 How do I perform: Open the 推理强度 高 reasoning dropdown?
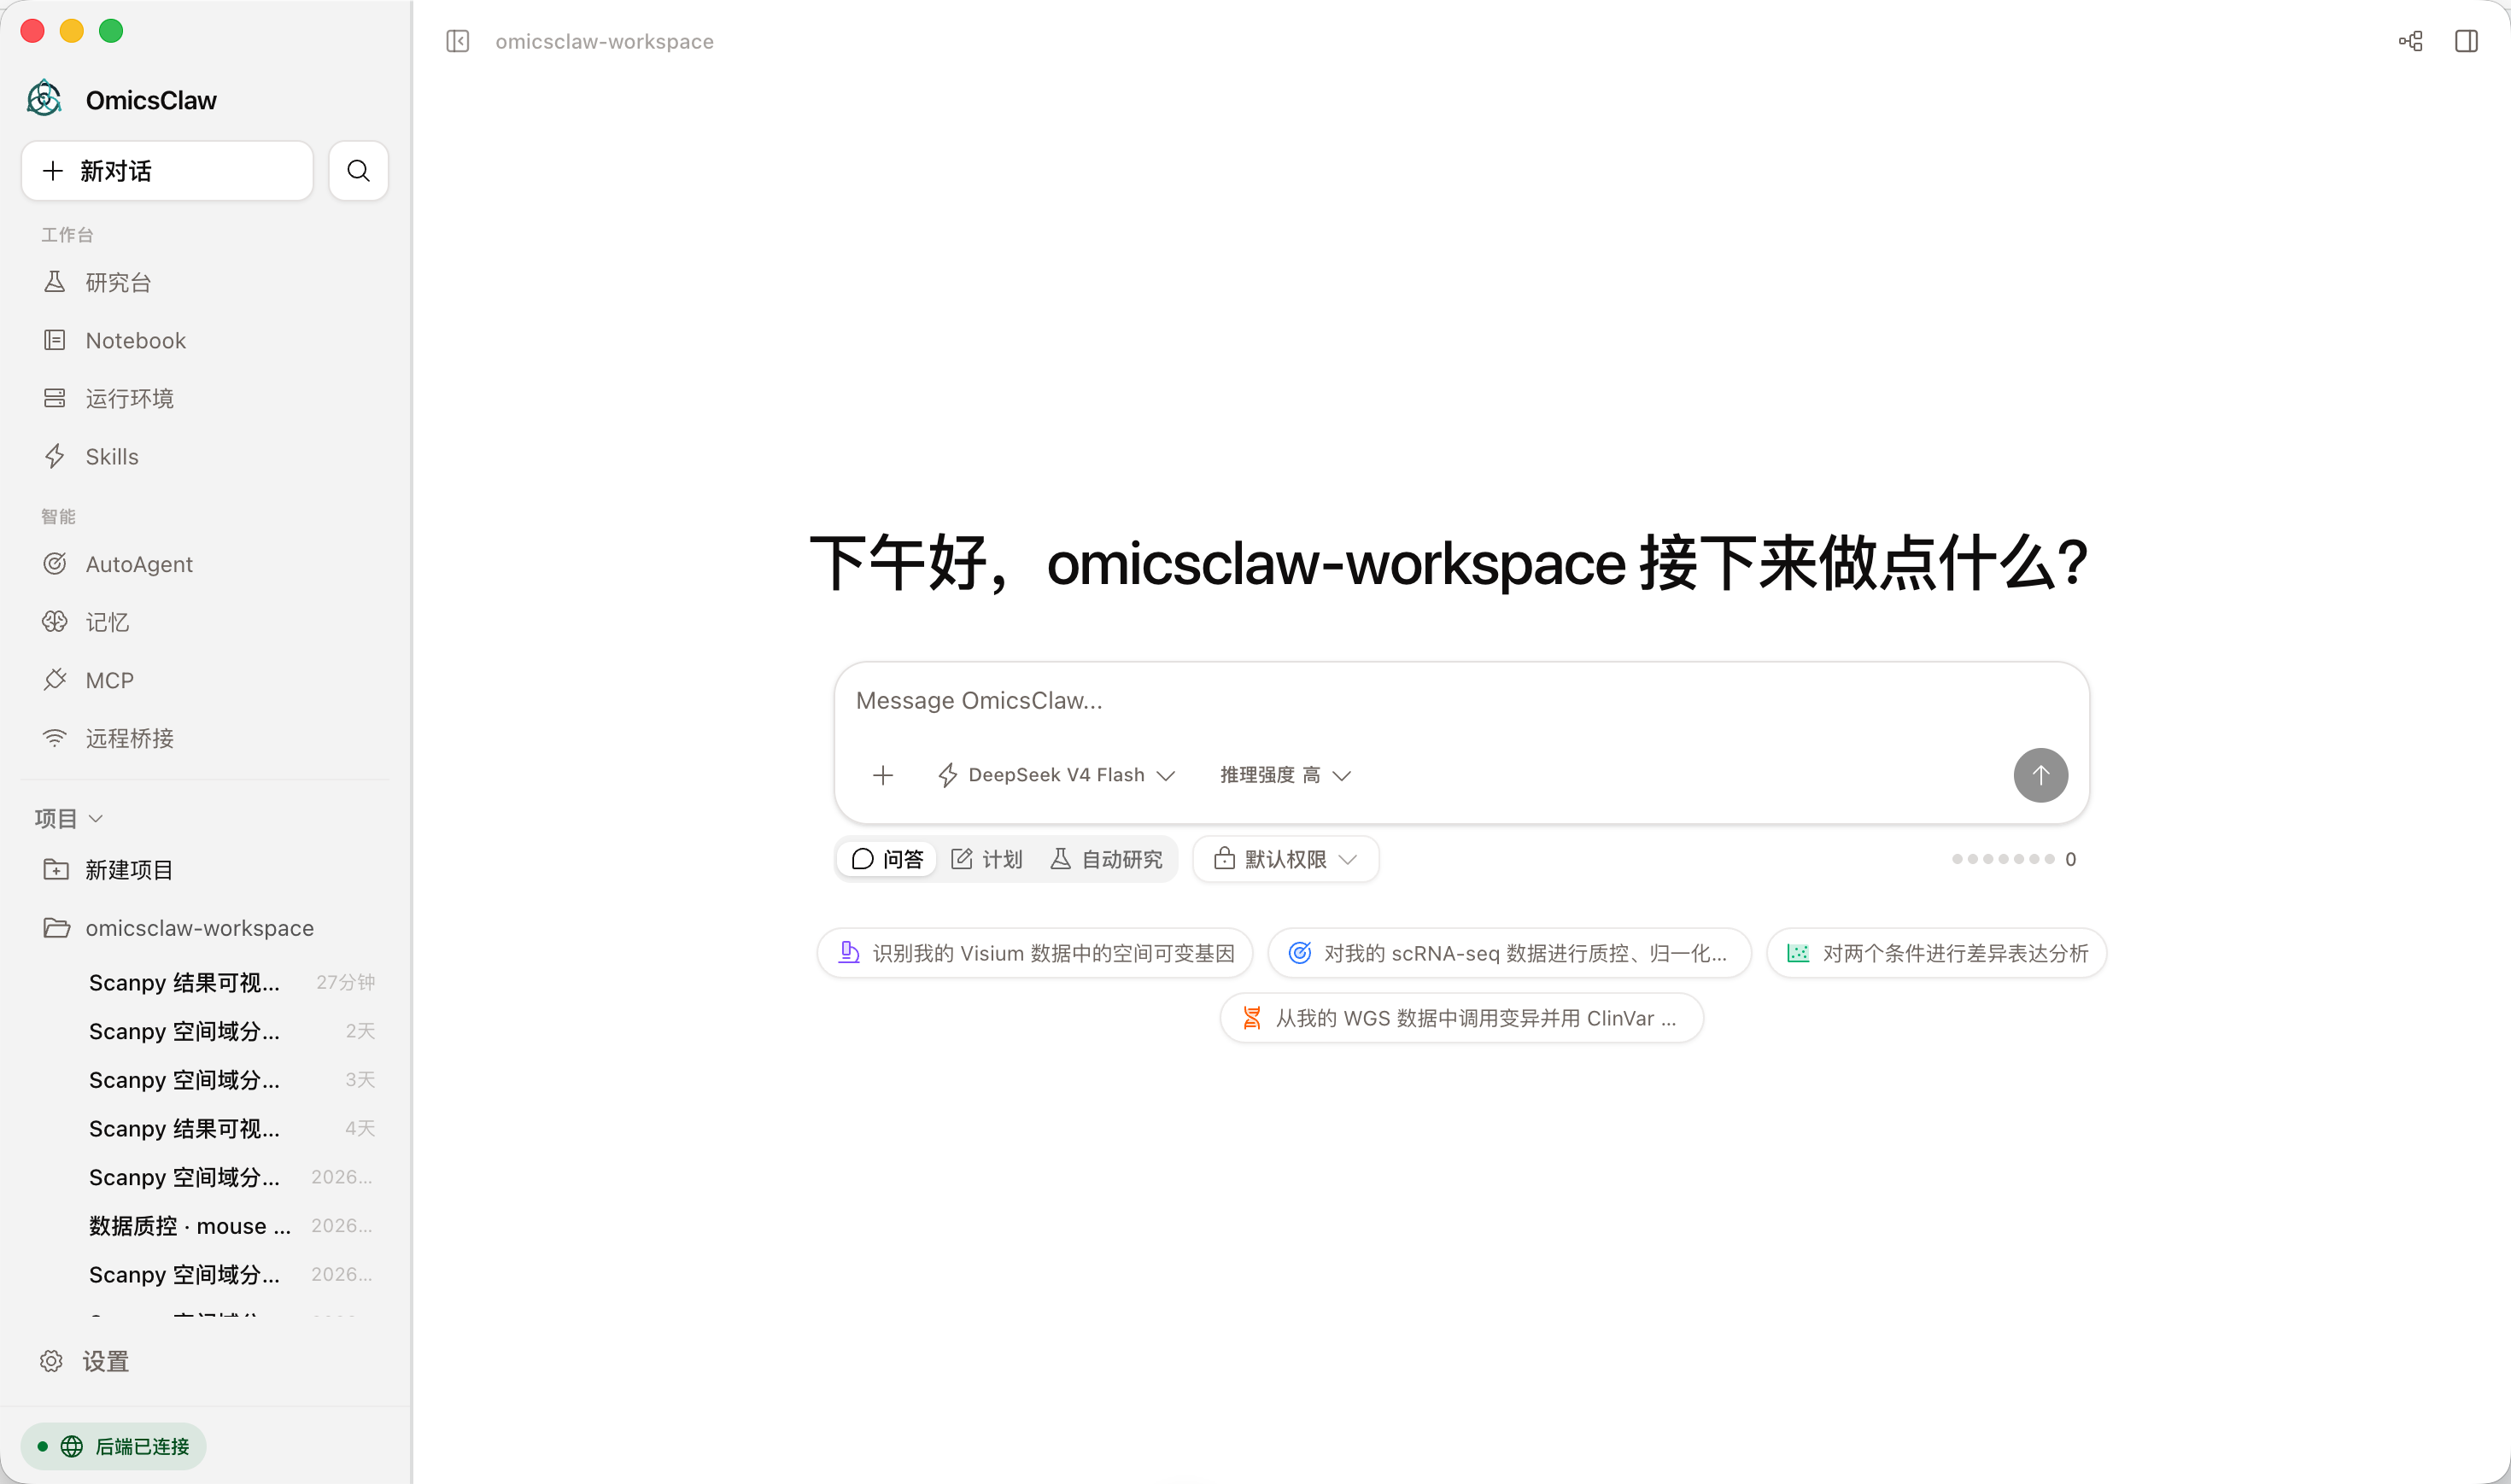[1286, 776]
